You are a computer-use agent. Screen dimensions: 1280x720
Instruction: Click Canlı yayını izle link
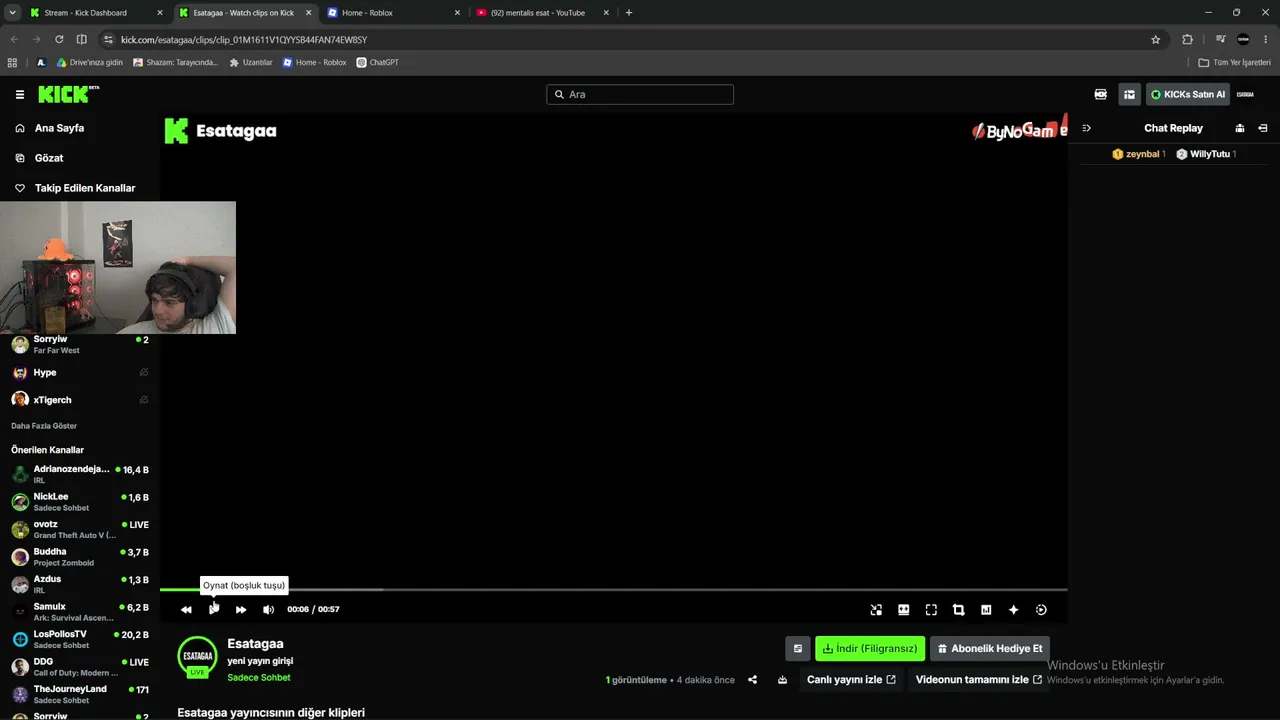851,680
